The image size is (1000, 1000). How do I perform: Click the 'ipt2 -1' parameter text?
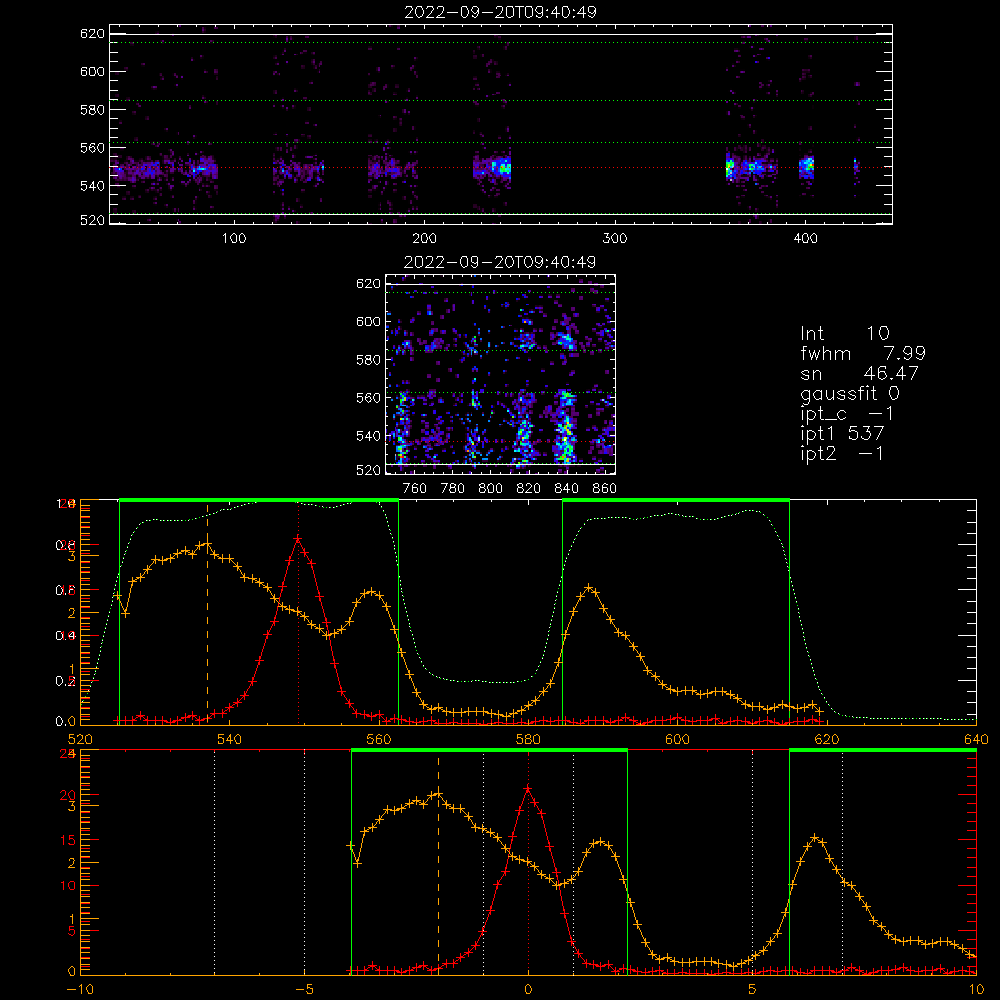coord(842,453)
